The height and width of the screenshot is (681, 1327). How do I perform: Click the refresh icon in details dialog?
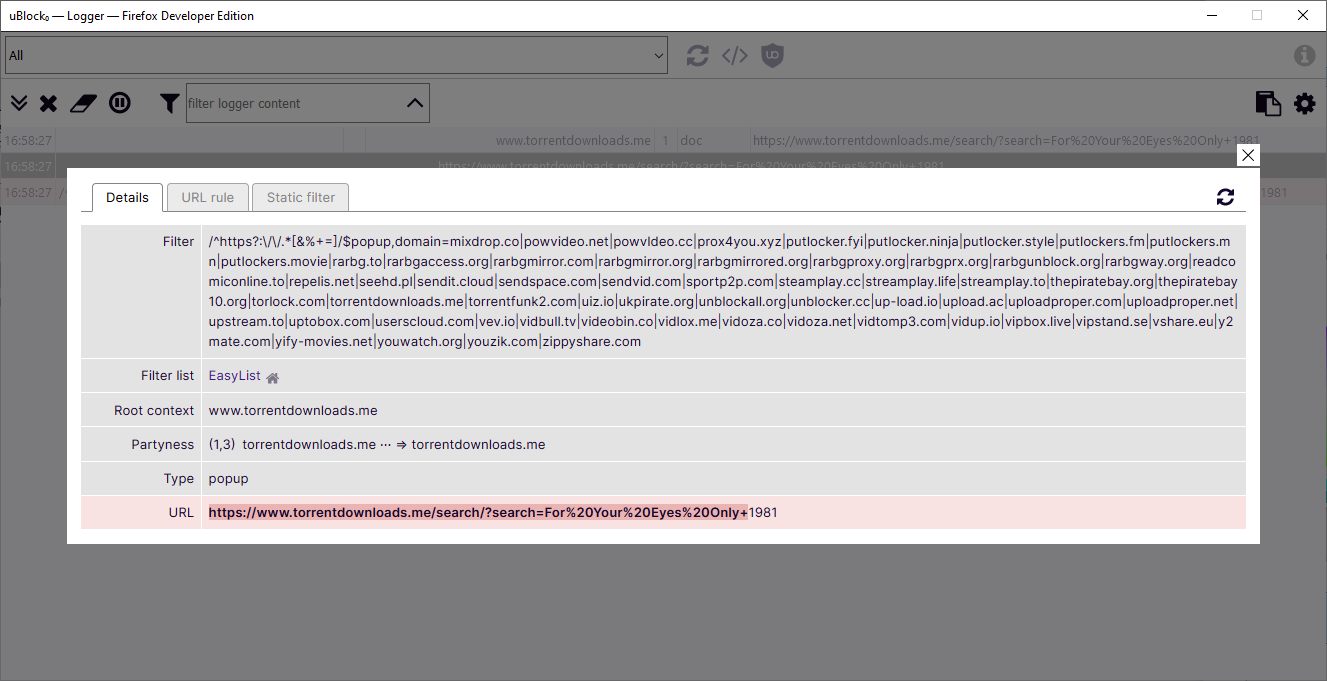pyautogui.click(x=1225, y=197)
